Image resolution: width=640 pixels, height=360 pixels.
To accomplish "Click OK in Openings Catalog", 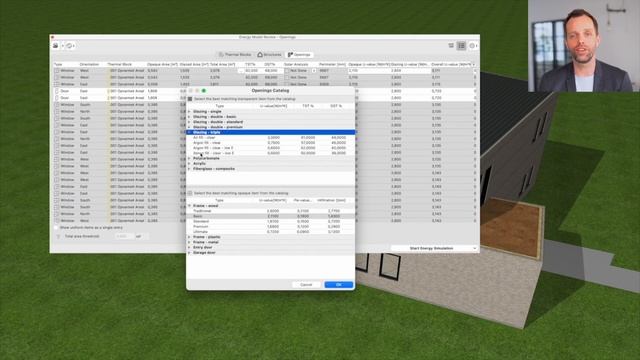I will click(339, 284).
